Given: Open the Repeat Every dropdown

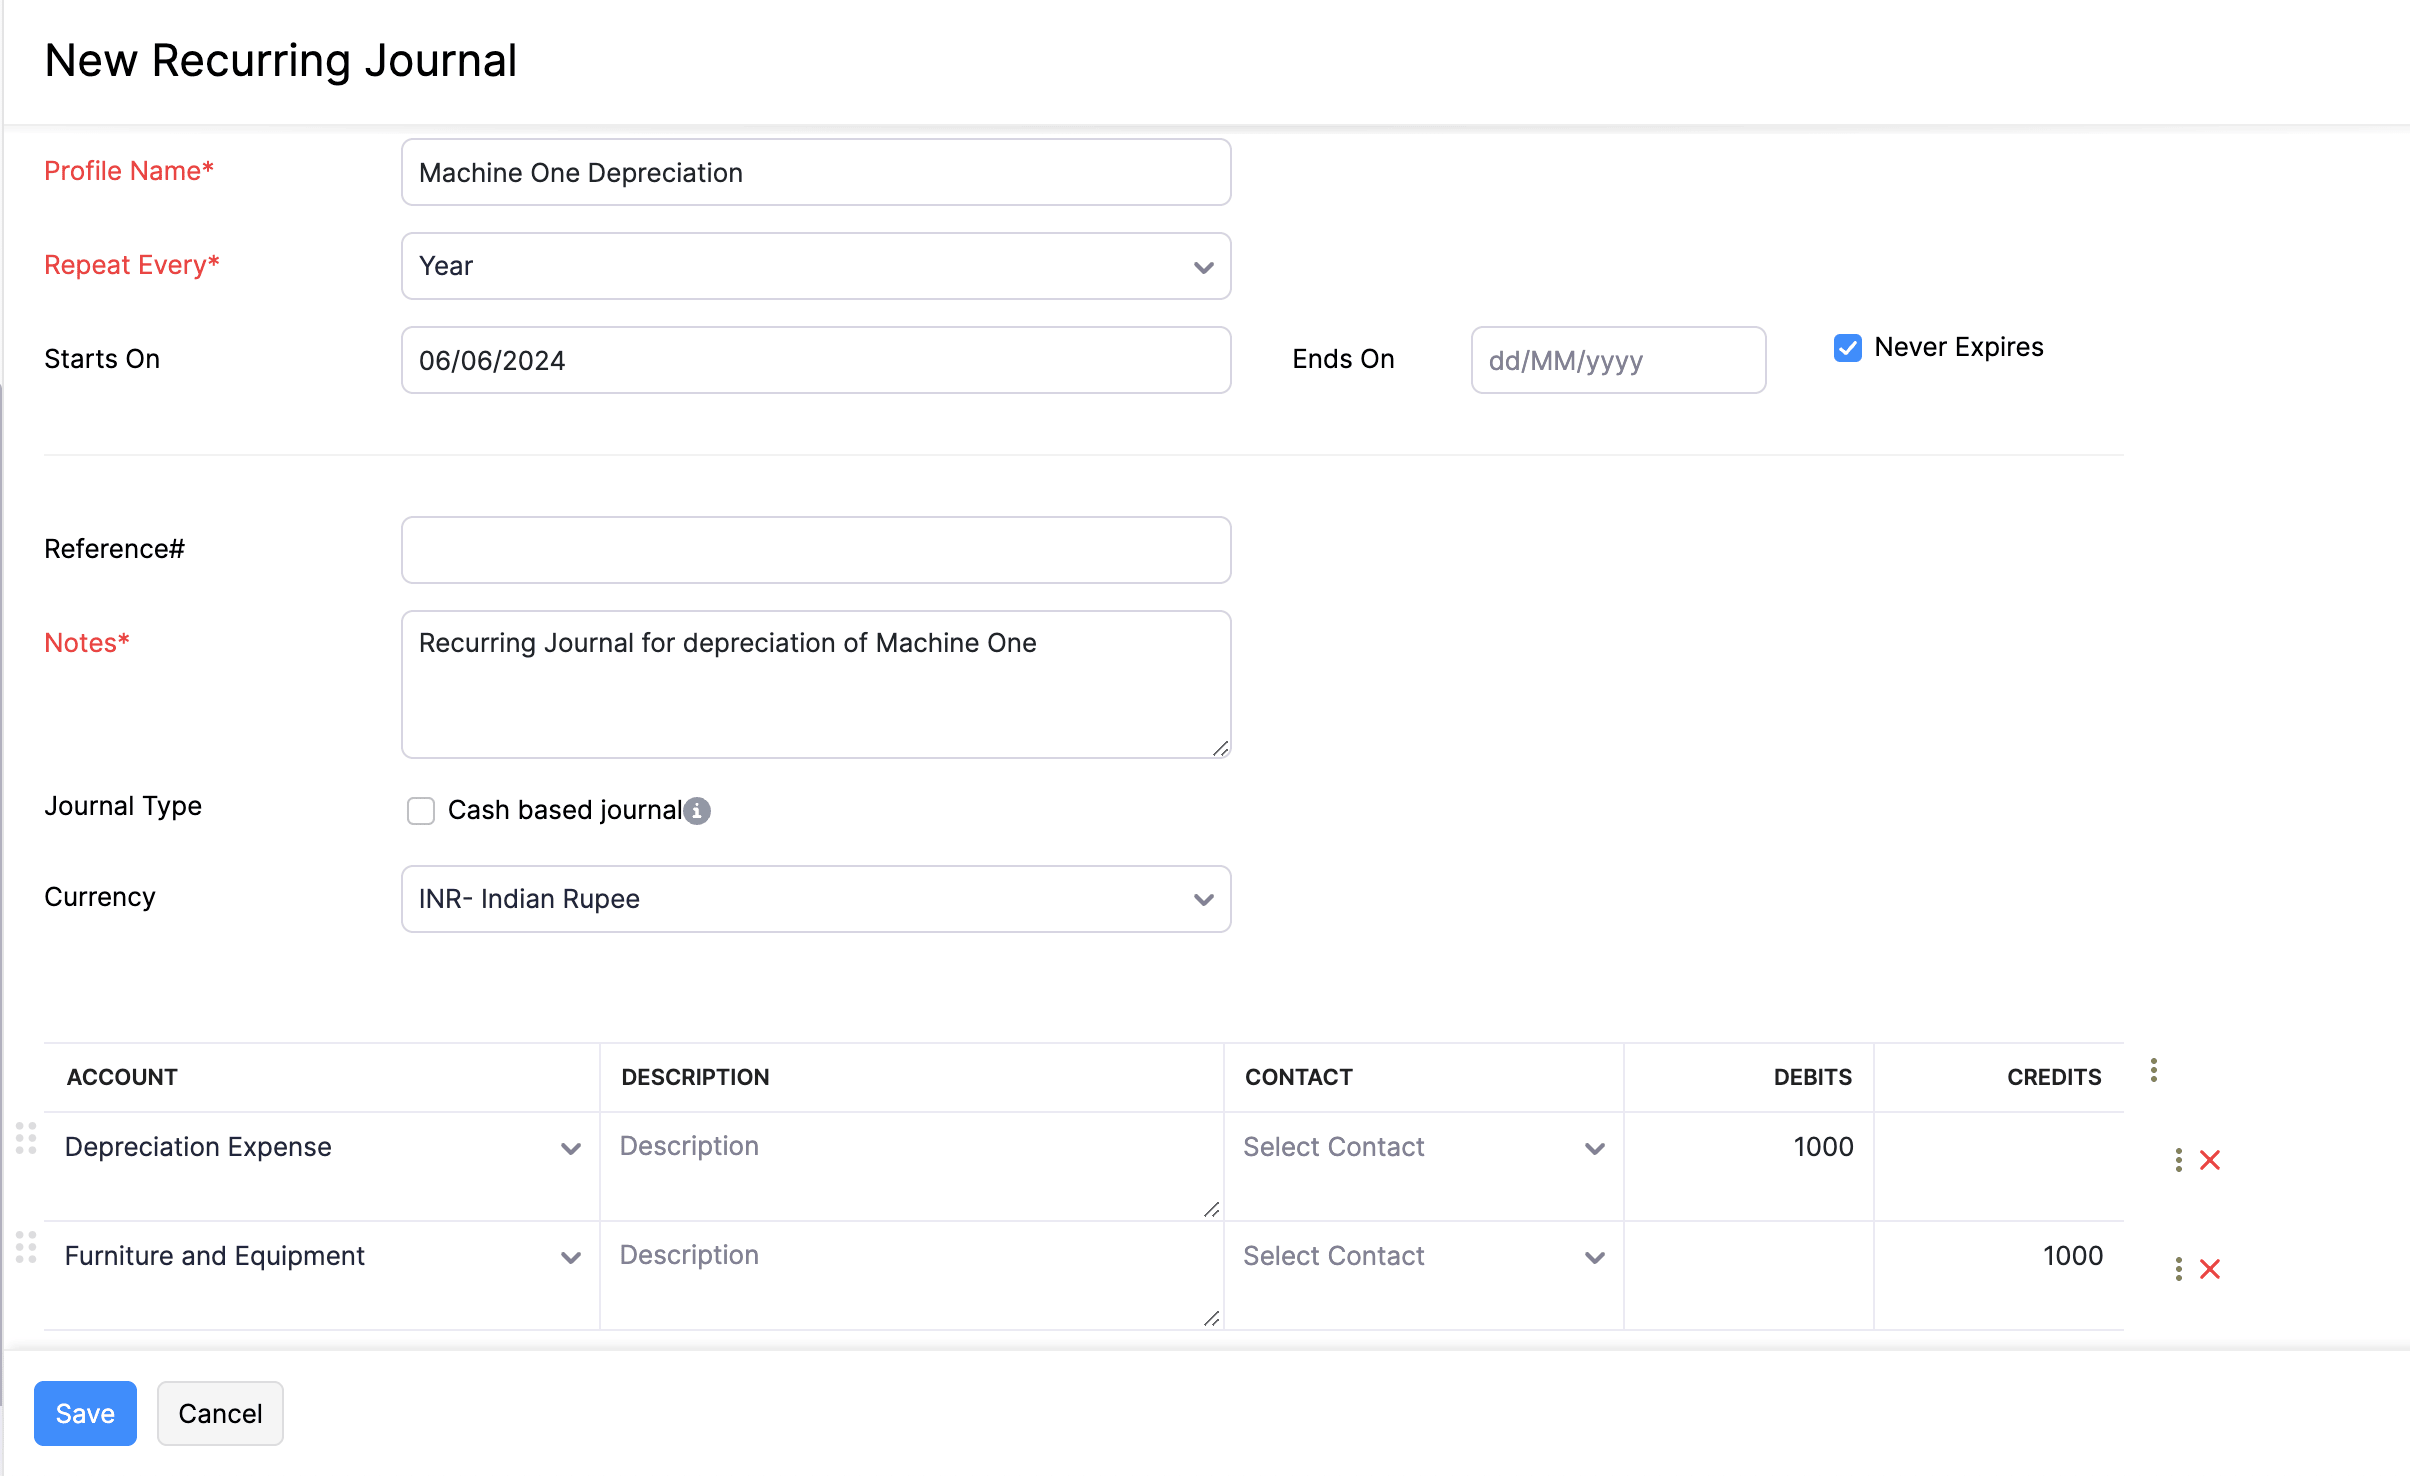Looking at the screenshot, I should pos(815,266).
